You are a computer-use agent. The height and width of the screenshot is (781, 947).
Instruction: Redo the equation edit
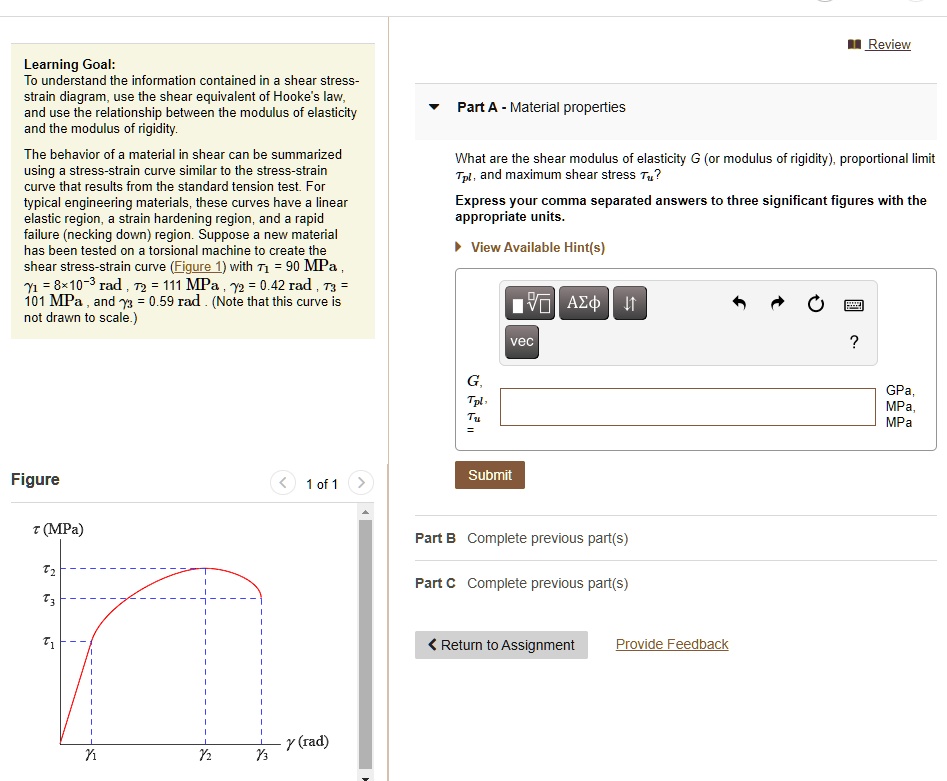(777, 303)
